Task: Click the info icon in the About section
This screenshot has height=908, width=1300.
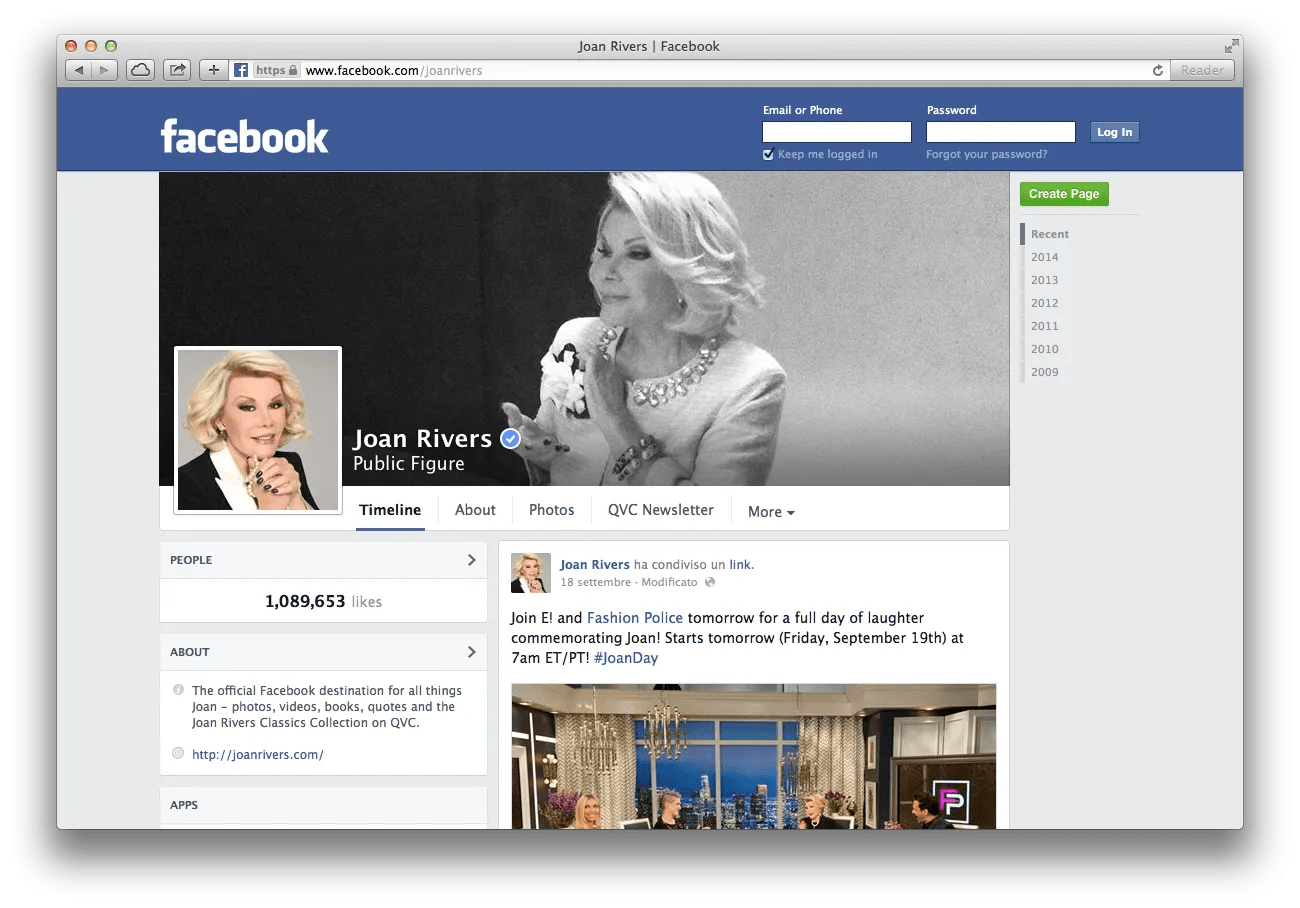Action: (x=177, y=690)
